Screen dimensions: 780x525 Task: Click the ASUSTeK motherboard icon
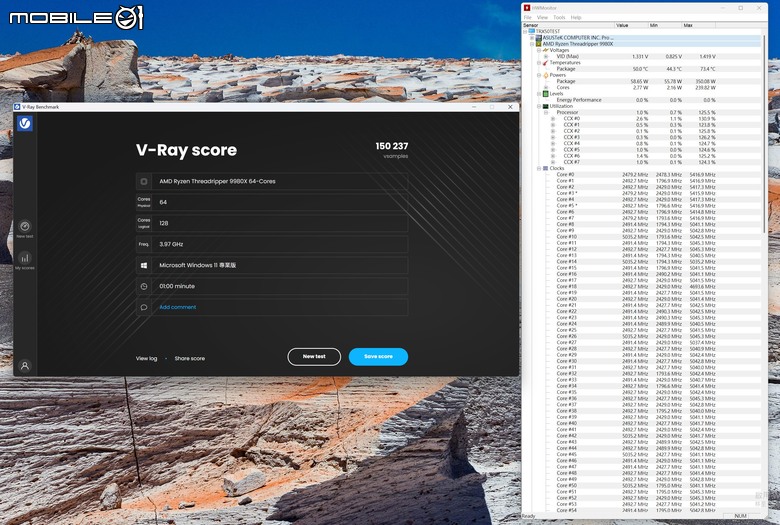coord(539,37)
